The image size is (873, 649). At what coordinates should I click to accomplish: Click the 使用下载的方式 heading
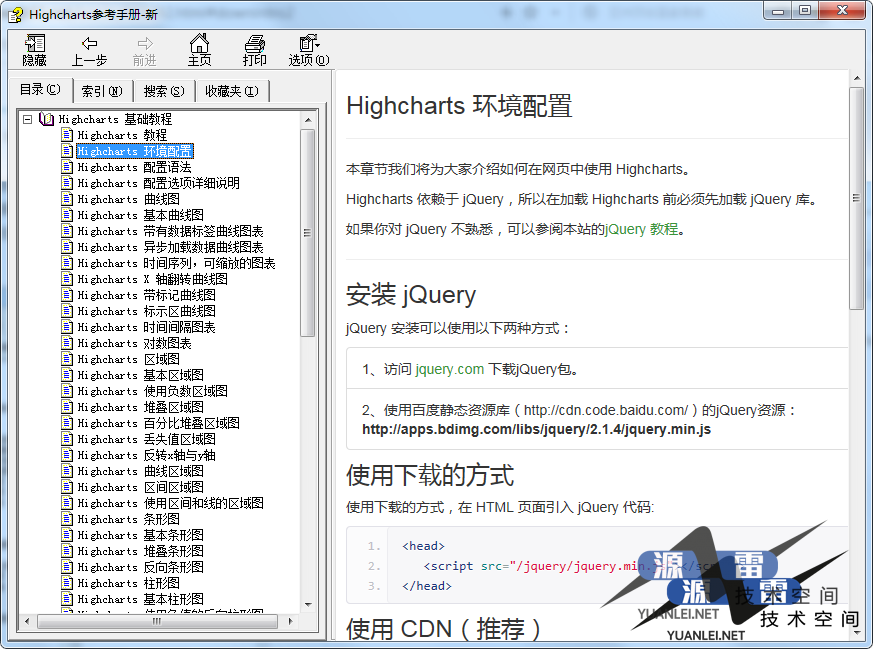point(430,475)
